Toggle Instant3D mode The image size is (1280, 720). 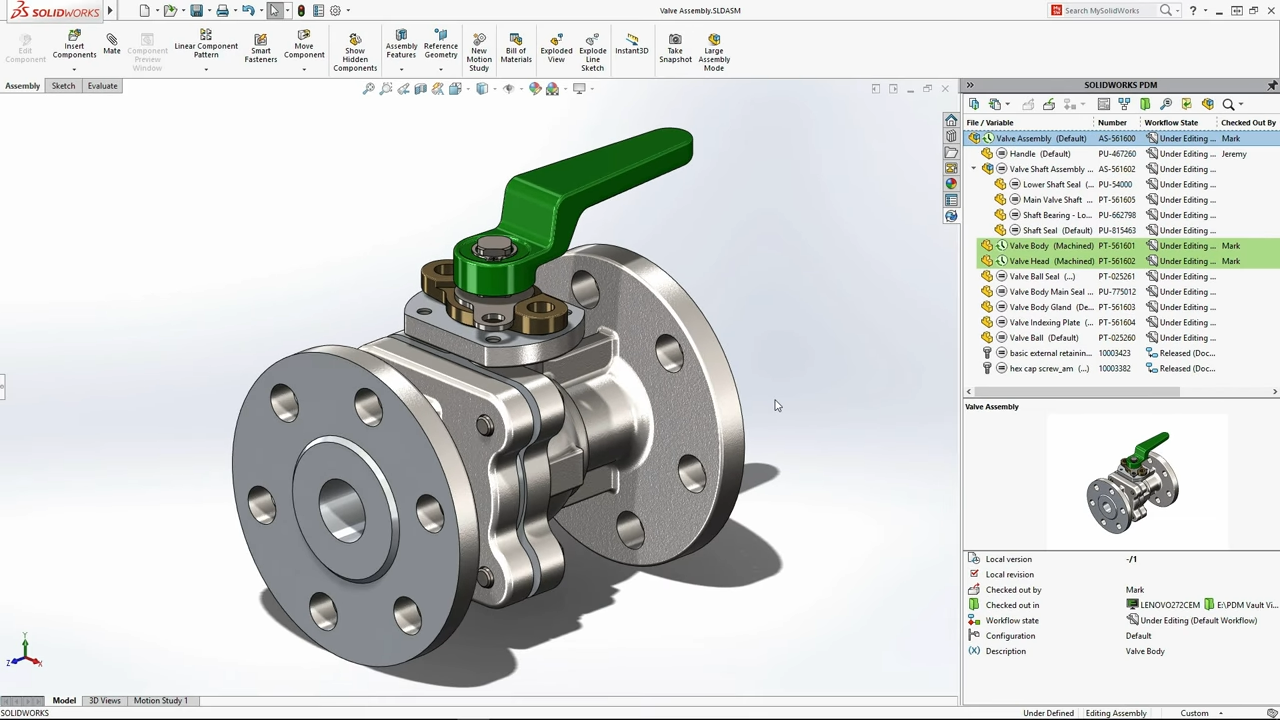[x=631, y=44]
